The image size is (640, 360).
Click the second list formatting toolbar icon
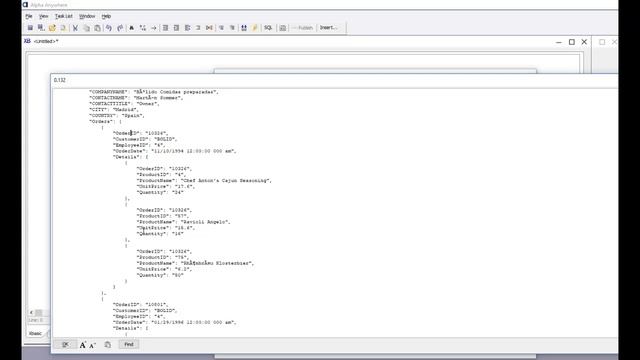[x=176, y=28]
